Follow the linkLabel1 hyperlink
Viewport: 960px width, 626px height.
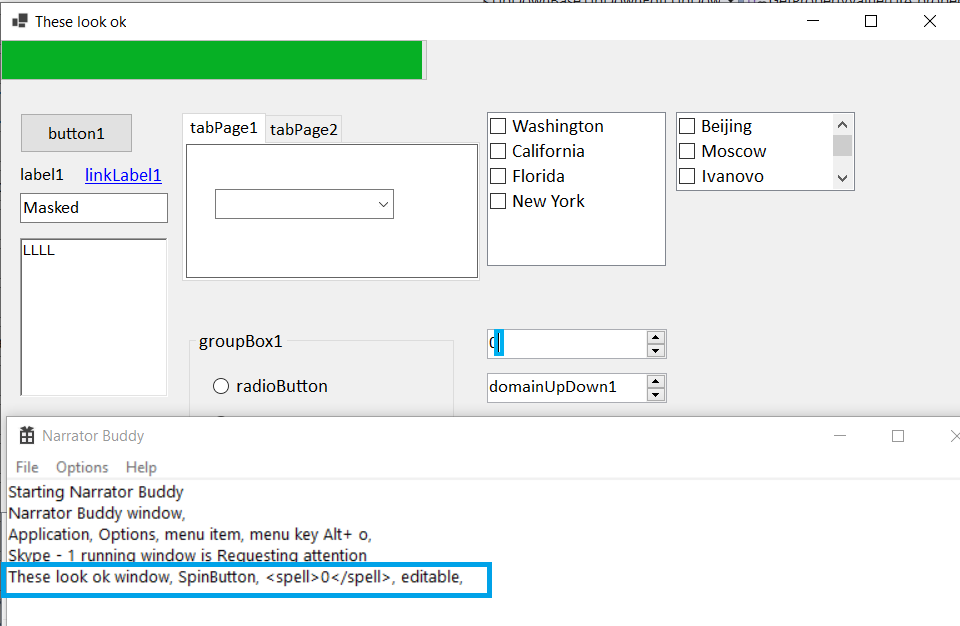click(x=122, y=175)
